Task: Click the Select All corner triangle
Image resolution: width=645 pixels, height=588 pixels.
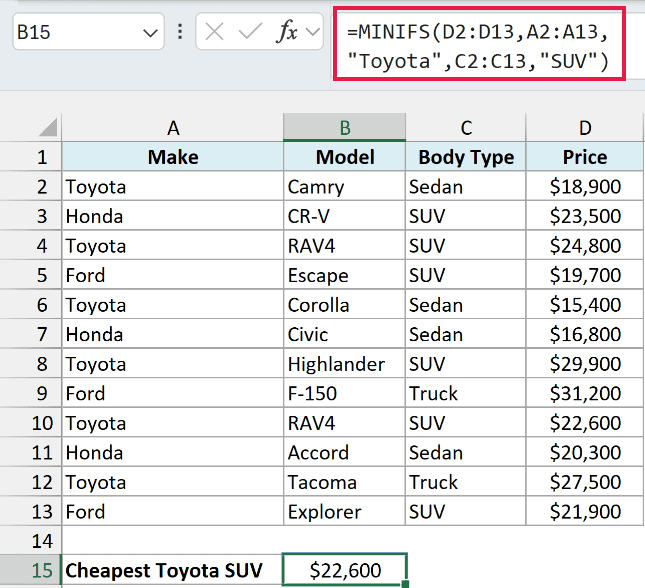Action: pyautogui.click(x=48, y=127)
